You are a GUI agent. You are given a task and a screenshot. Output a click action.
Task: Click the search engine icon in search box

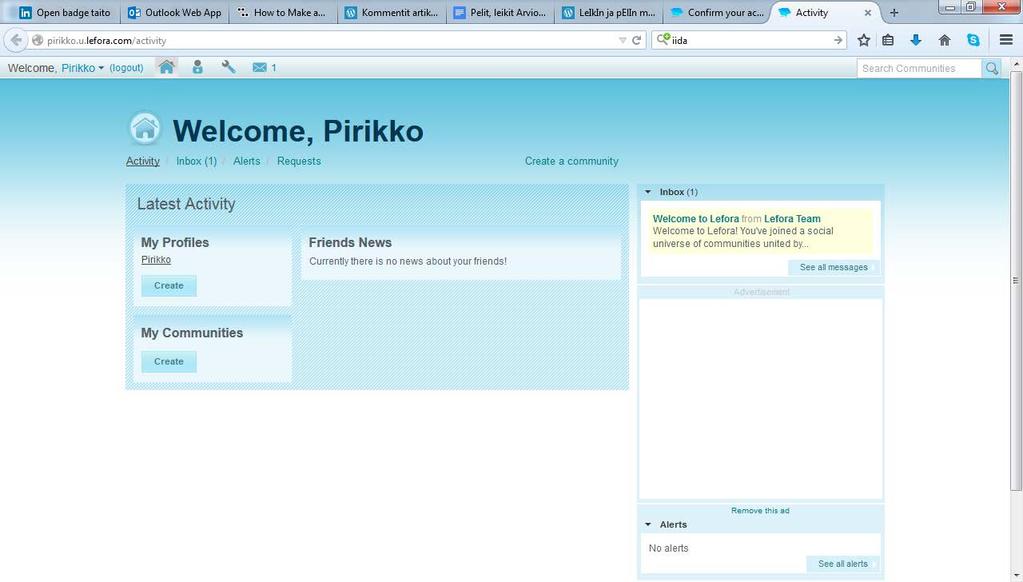pos(663,39)
